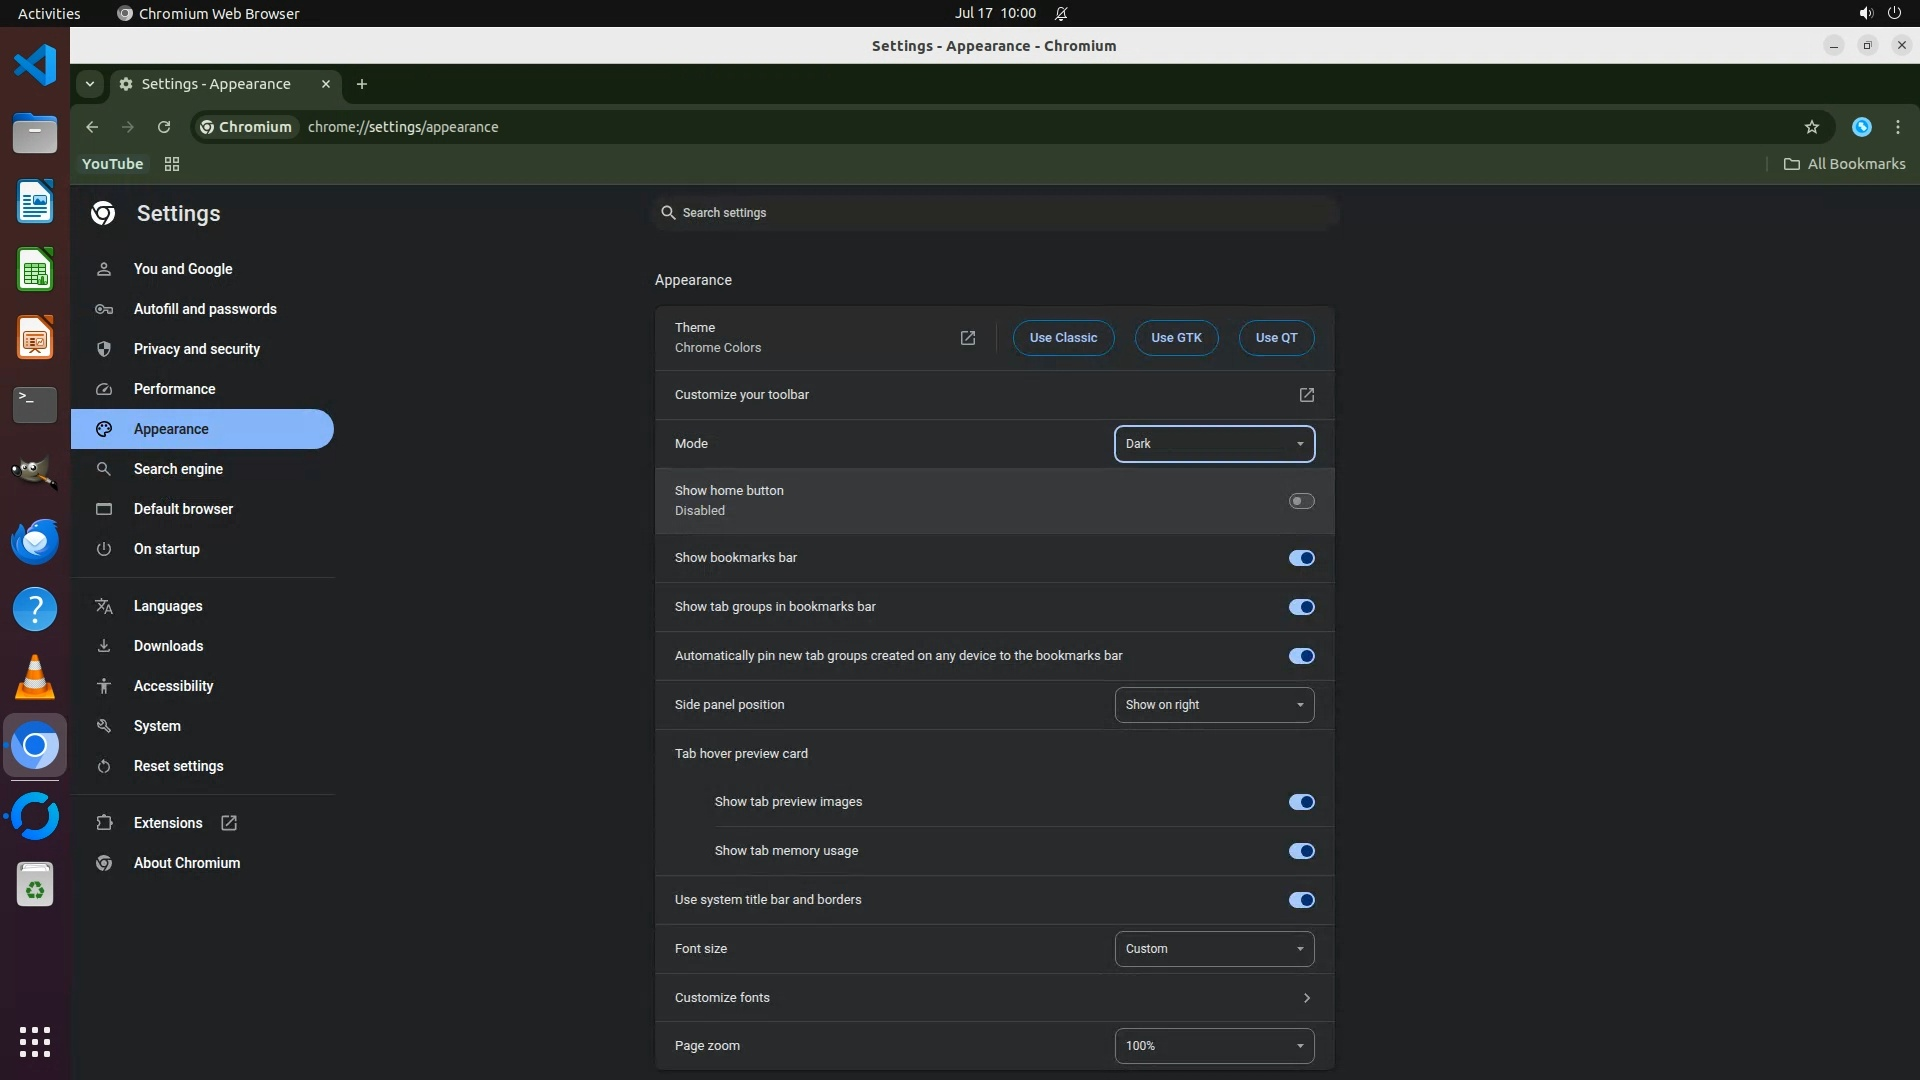Open the tab search dropdown arrow
Screen dimensions: 1920x1080
(x=90, y=84)
